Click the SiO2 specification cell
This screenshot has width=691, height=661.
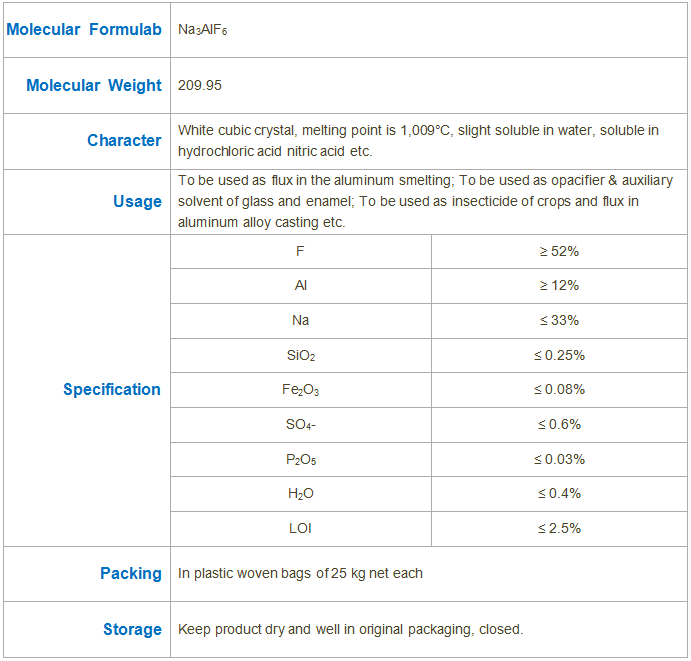(x=301, y=355)
